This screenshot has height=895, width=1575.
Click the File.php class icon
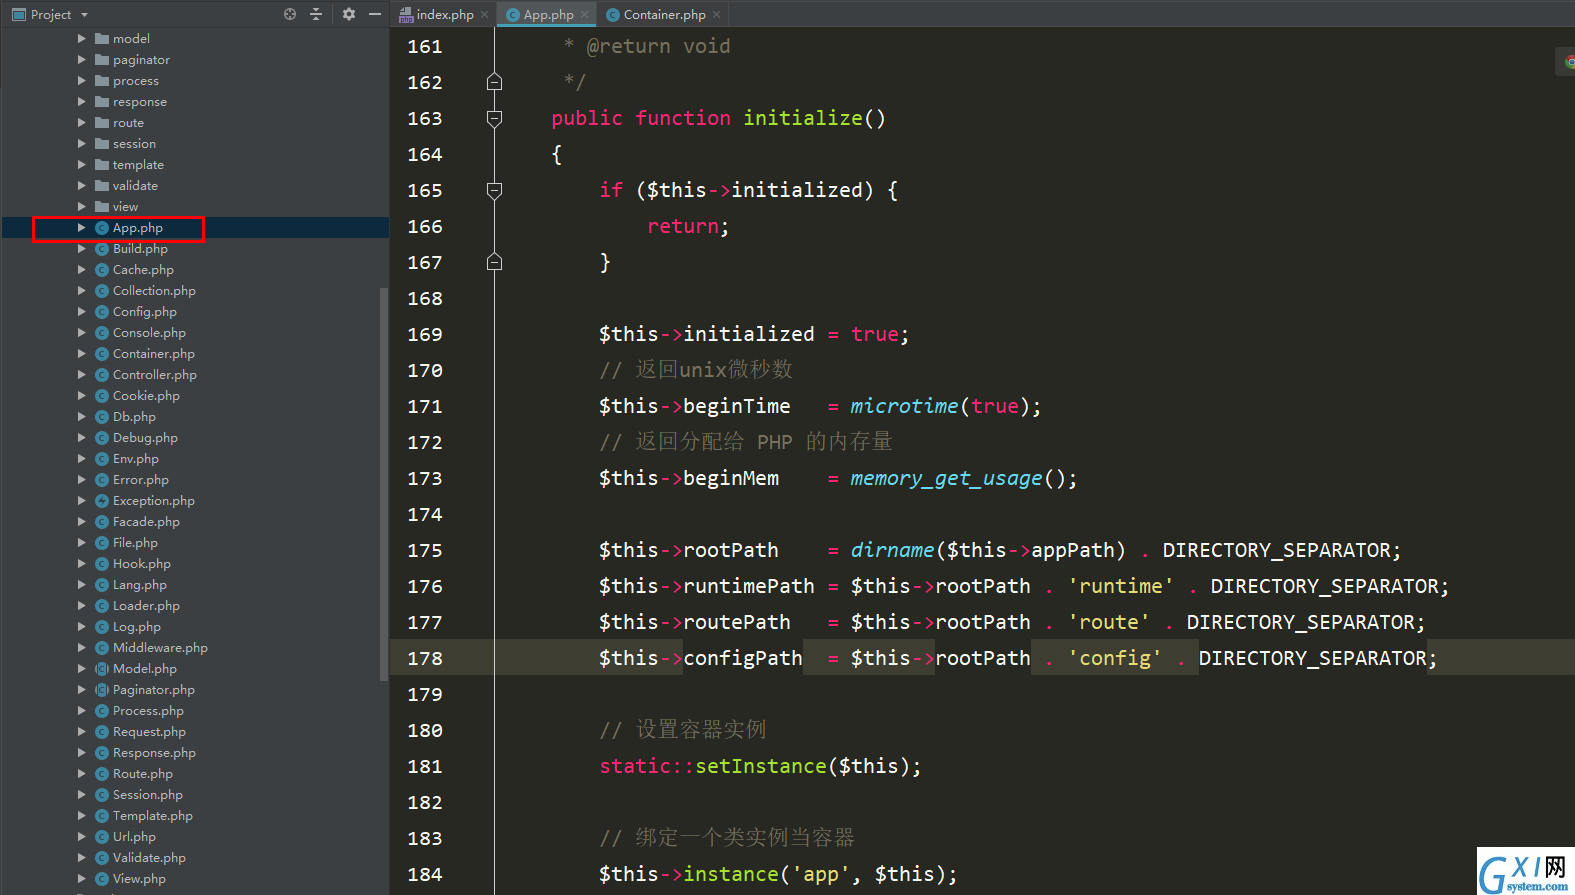(102, 543)
